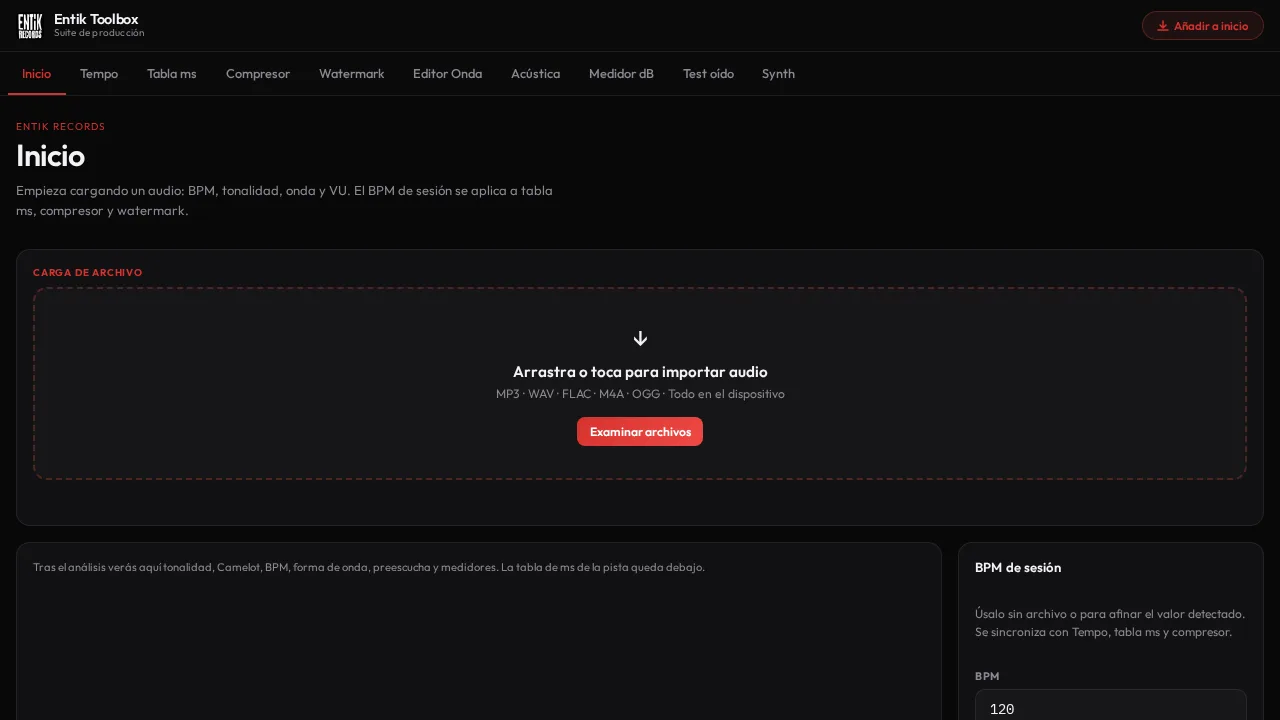Click the download arrow icon in Añadir a inicio
1280x720 pixels.
tap(1163, 26)
